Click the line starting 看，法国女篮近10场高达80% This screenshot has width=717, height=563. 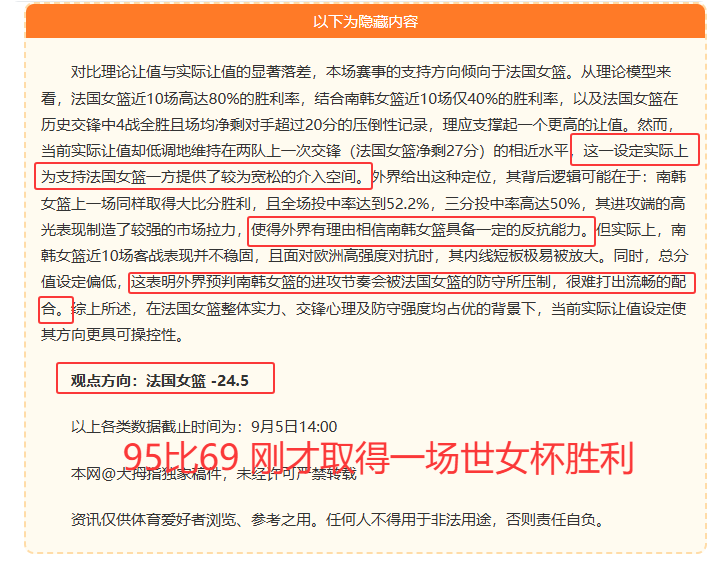coord(359,98)
